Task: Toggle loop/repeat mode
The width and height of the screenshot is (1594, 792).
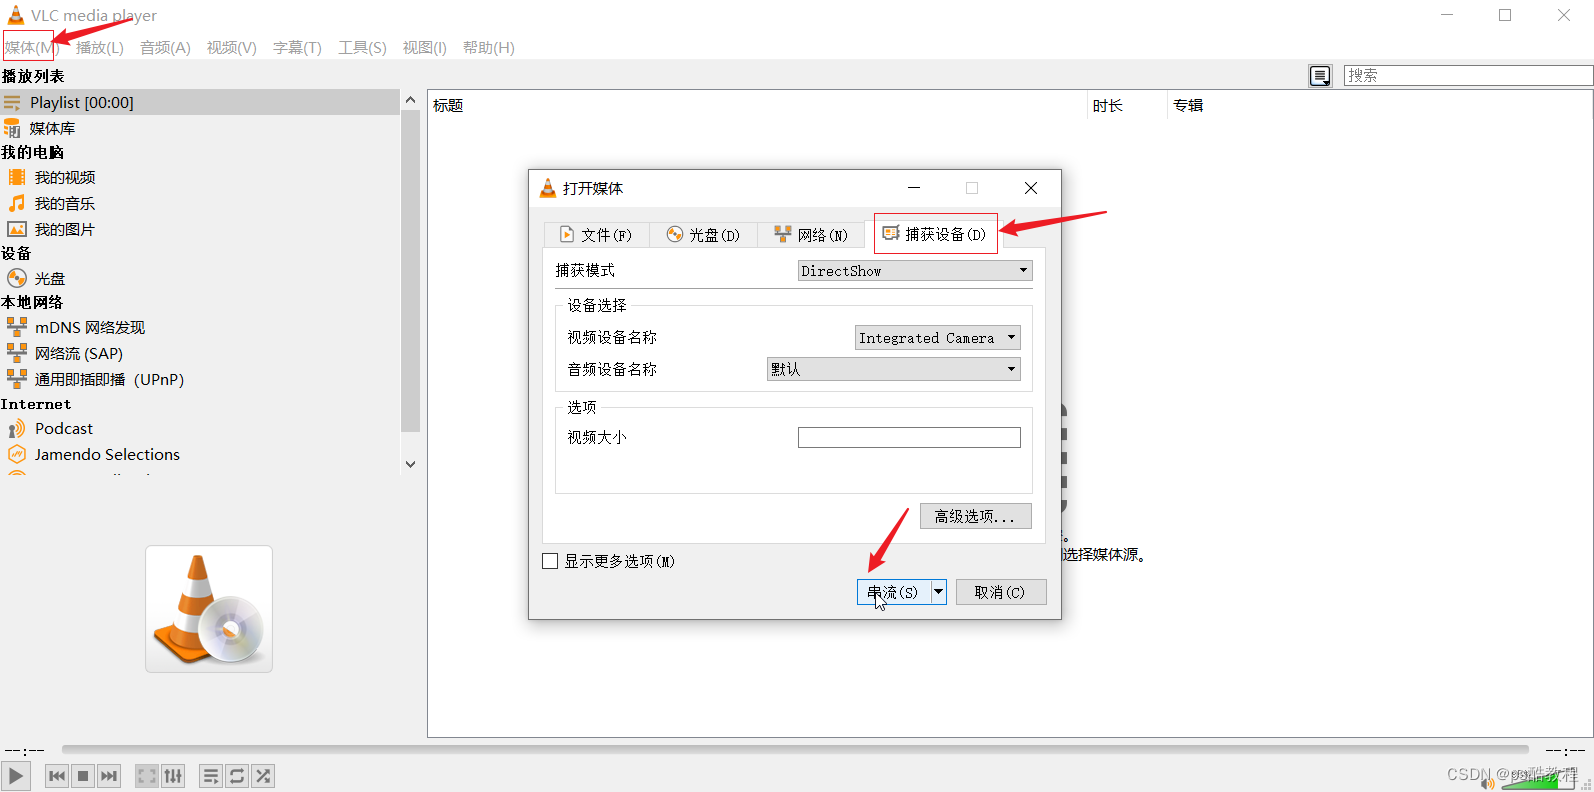Action: pos(237,776)
